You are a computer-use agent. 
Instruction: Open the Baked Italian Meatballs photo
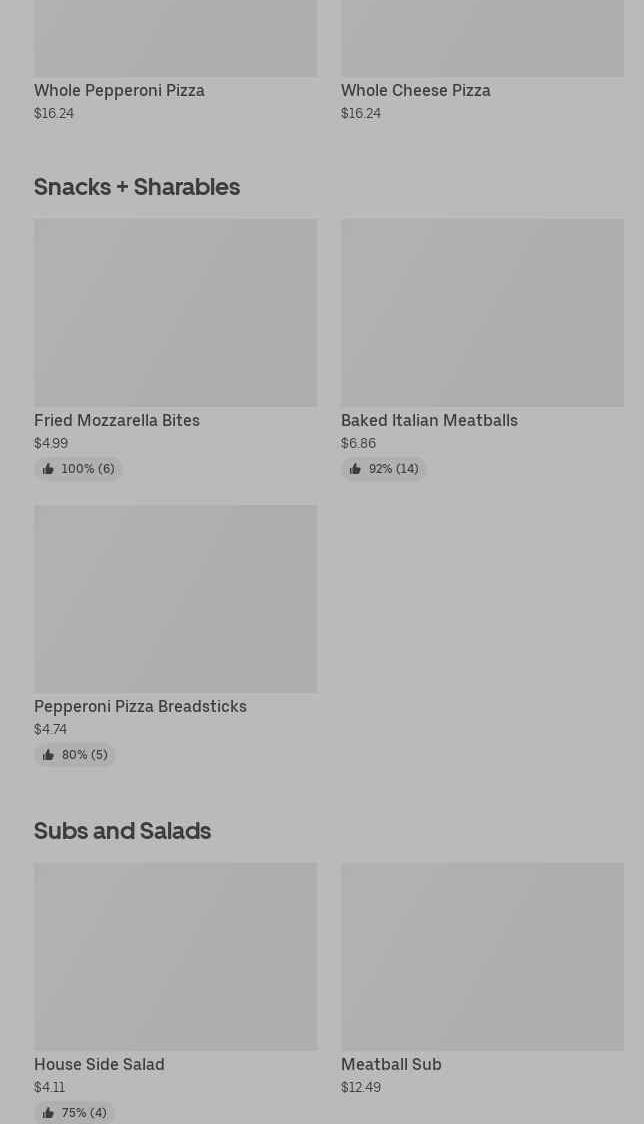tap(482, 312)
